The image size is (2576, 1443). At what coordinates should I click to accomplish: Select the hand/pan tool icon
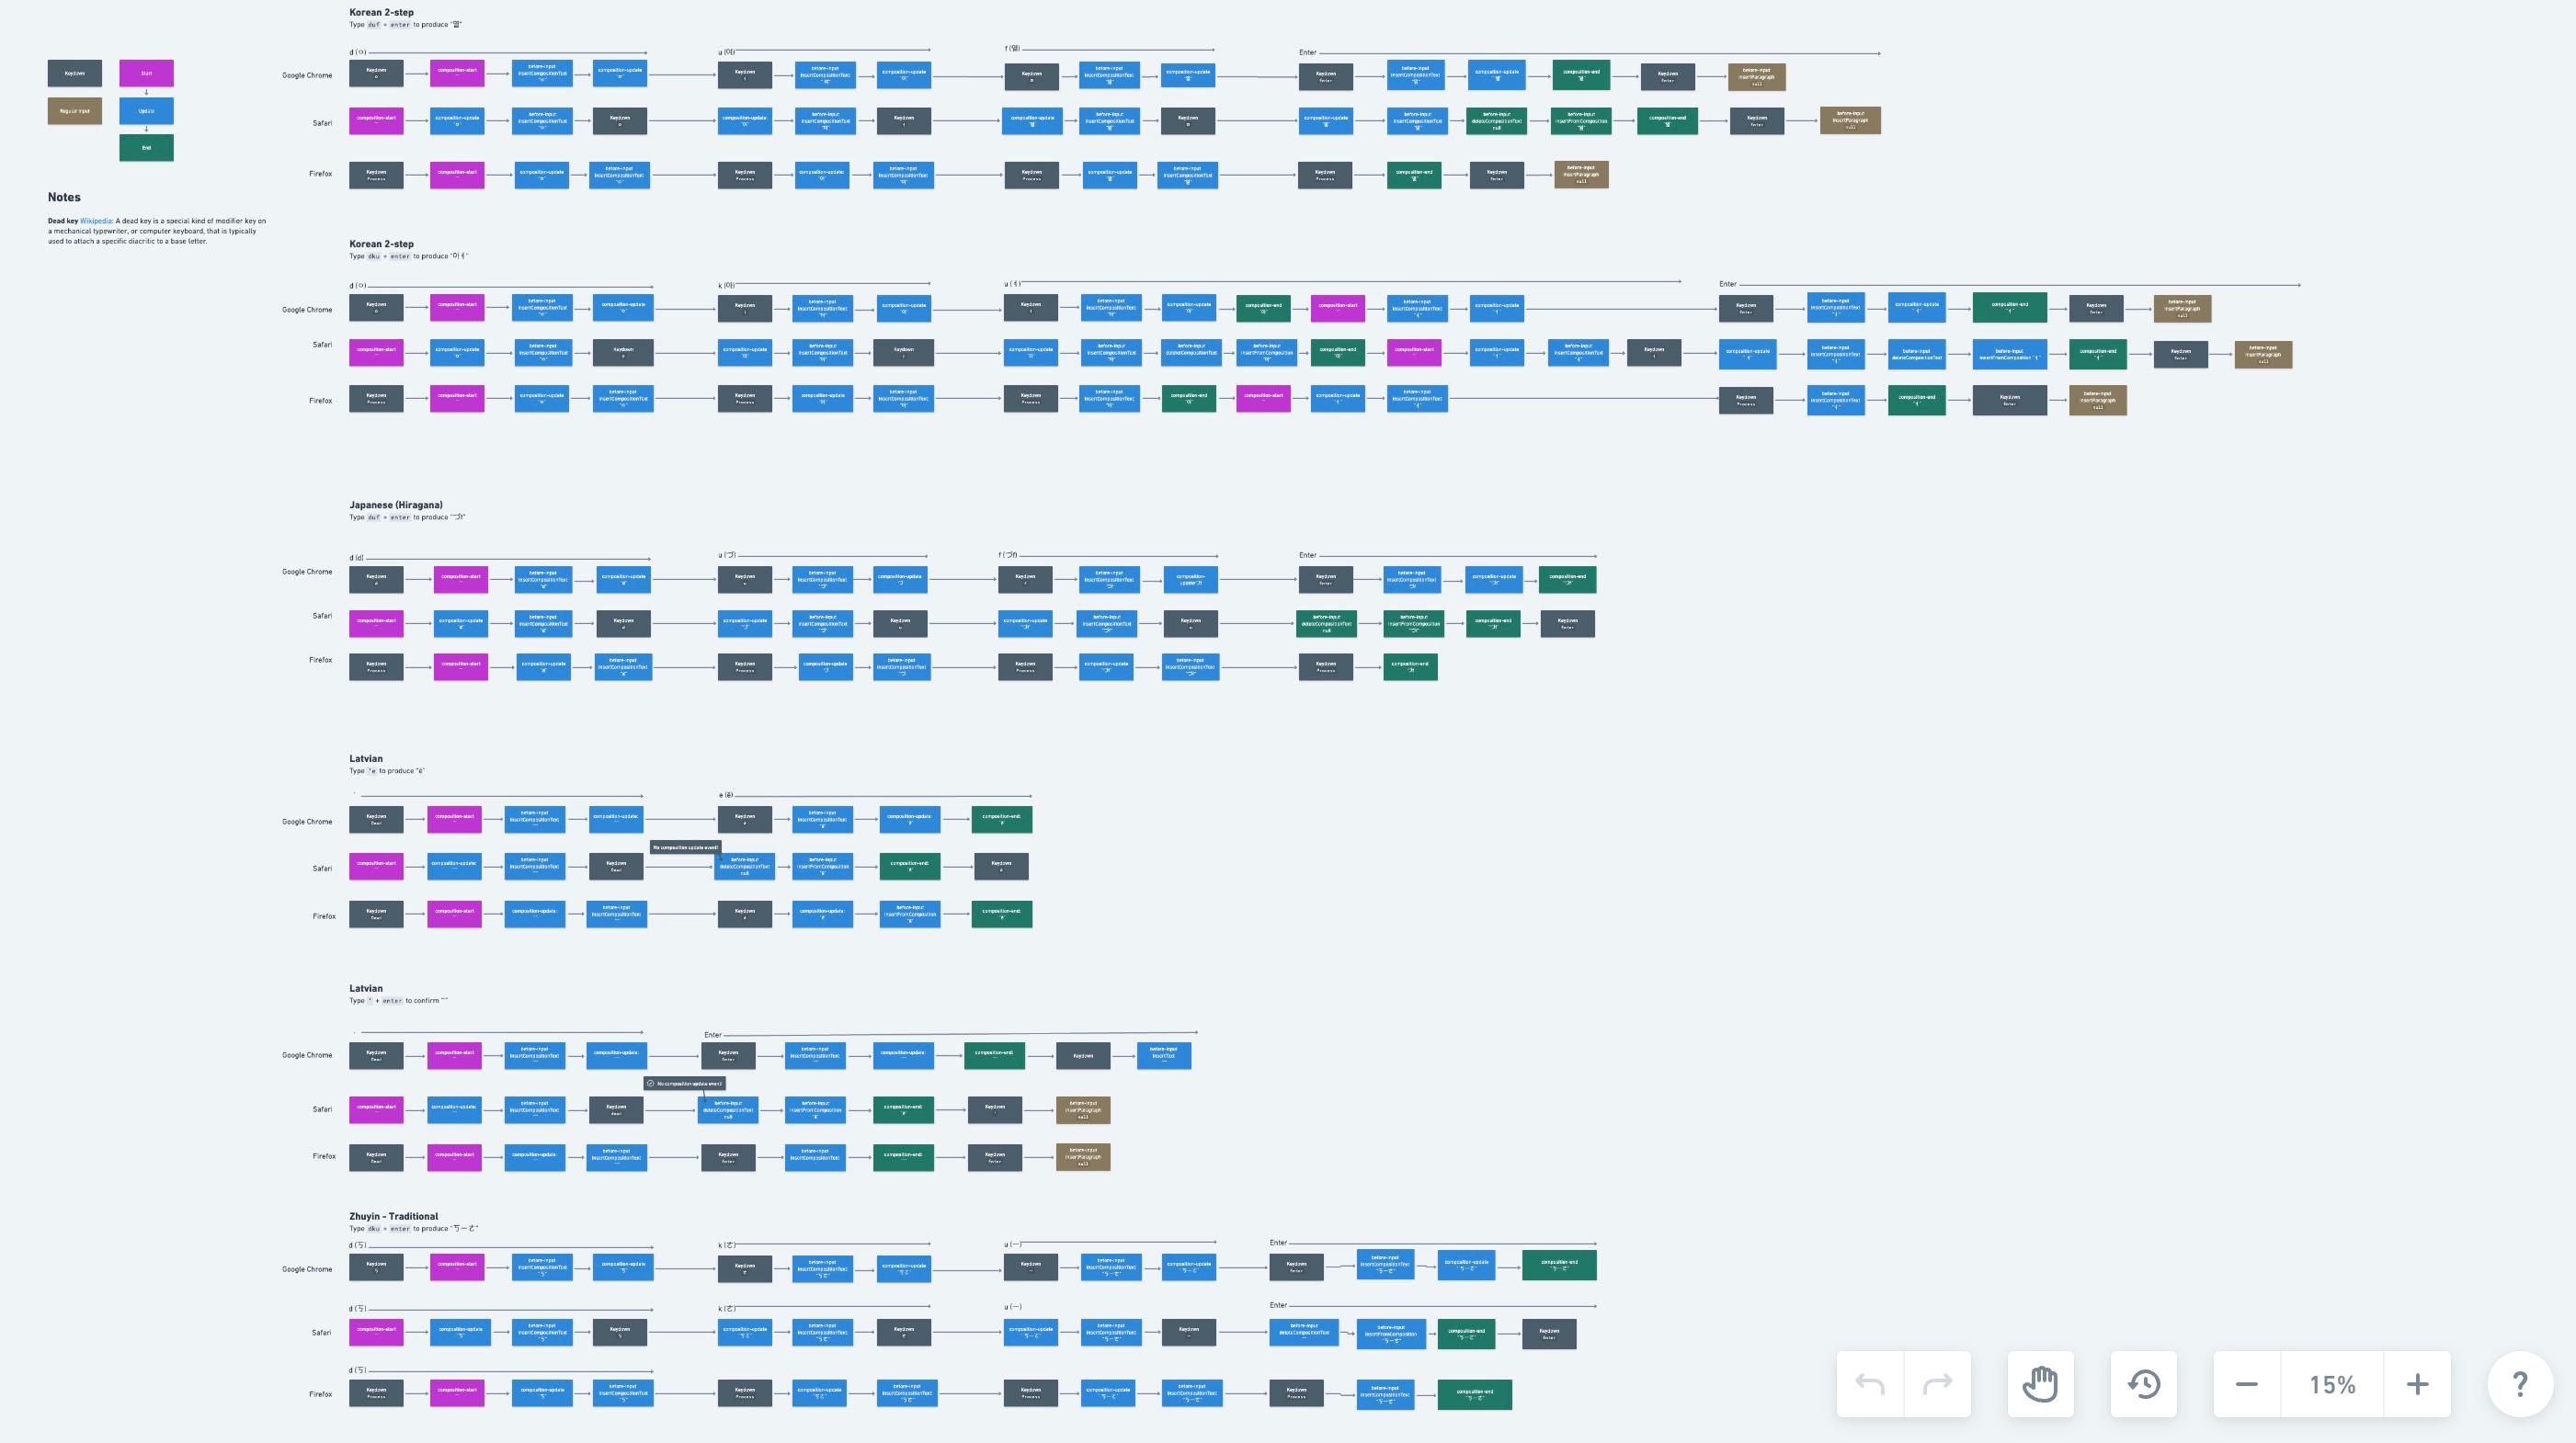pos(2040,1383)
